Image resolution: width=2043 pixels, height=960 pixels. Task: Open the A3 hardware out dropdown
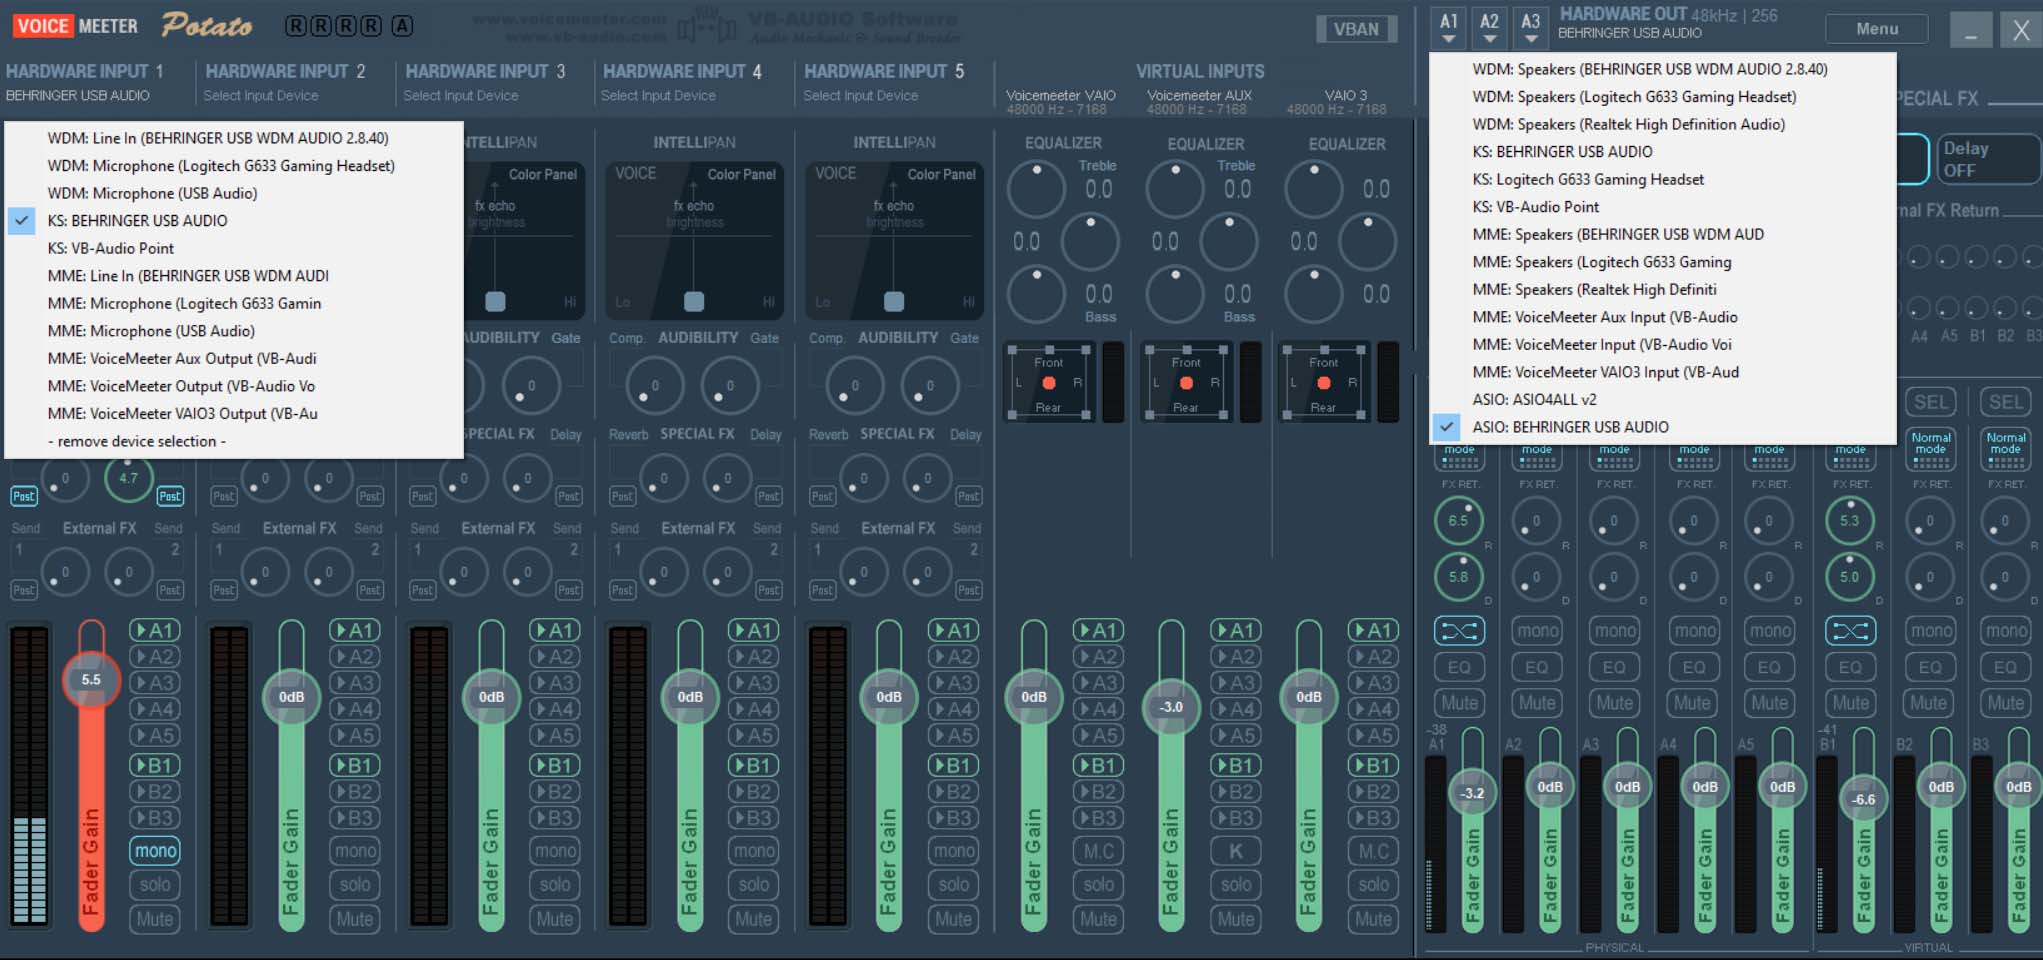point(1530,28)
